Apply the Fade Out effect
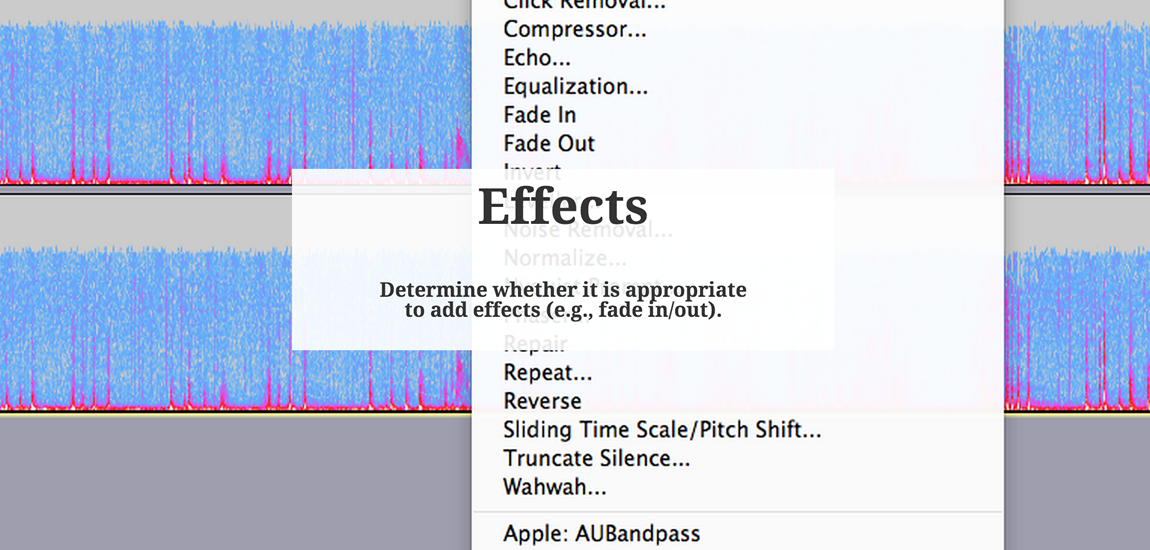 pyautogui.click(x=549, y=144)
